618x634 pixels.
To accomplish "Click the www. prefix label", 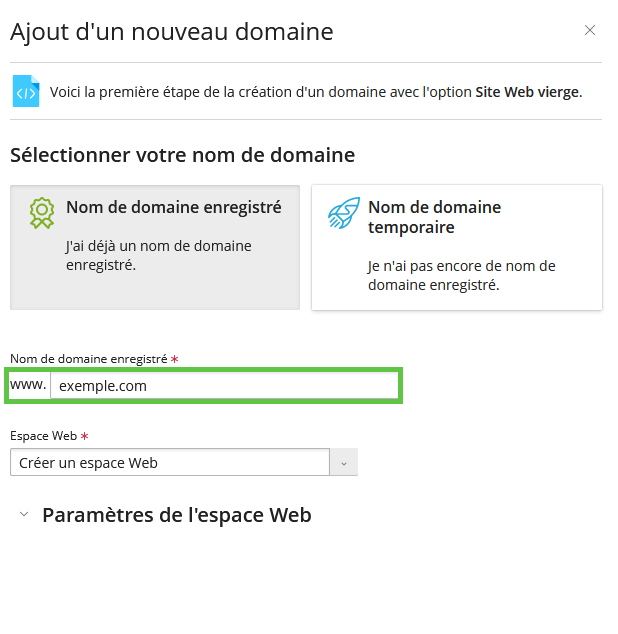I will (x=28, y=385).
